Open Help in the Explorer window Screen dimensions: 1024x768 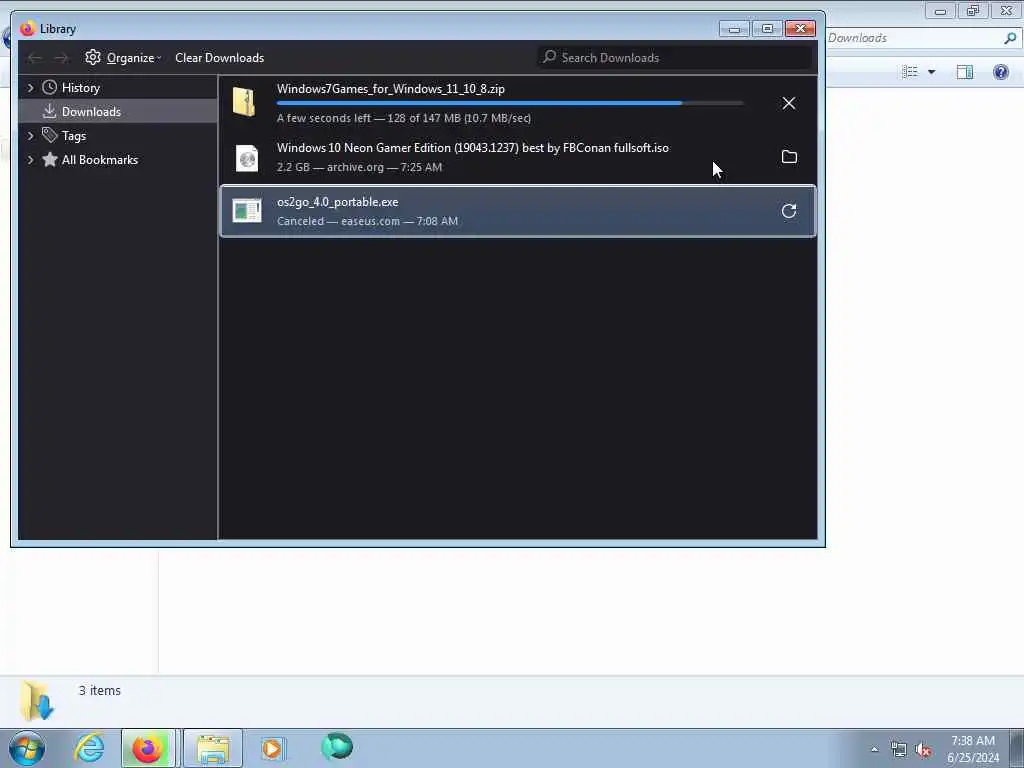coord(1000,72)
